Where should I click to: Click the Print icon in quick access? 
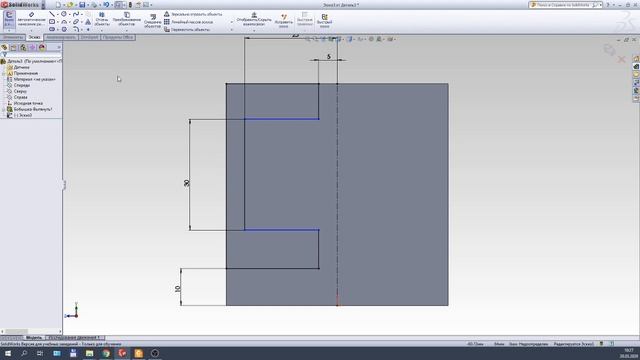pyautogui.click(x=94, y=5)
